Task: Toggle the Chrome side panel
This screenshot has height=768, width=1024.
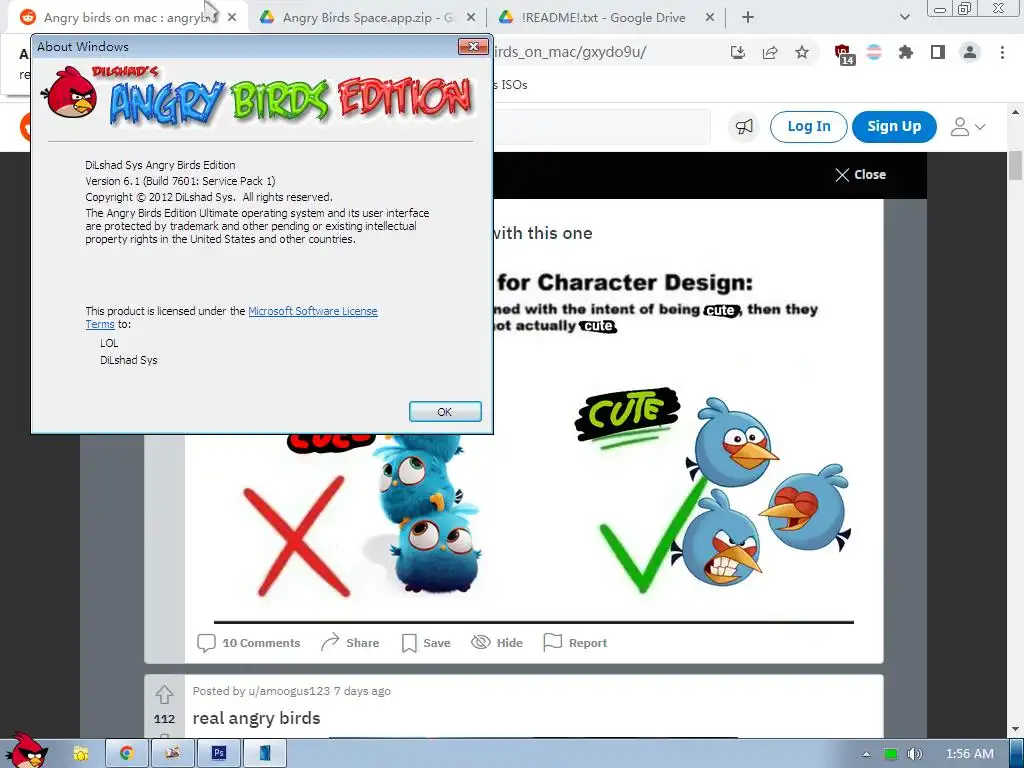Action: 938,53
